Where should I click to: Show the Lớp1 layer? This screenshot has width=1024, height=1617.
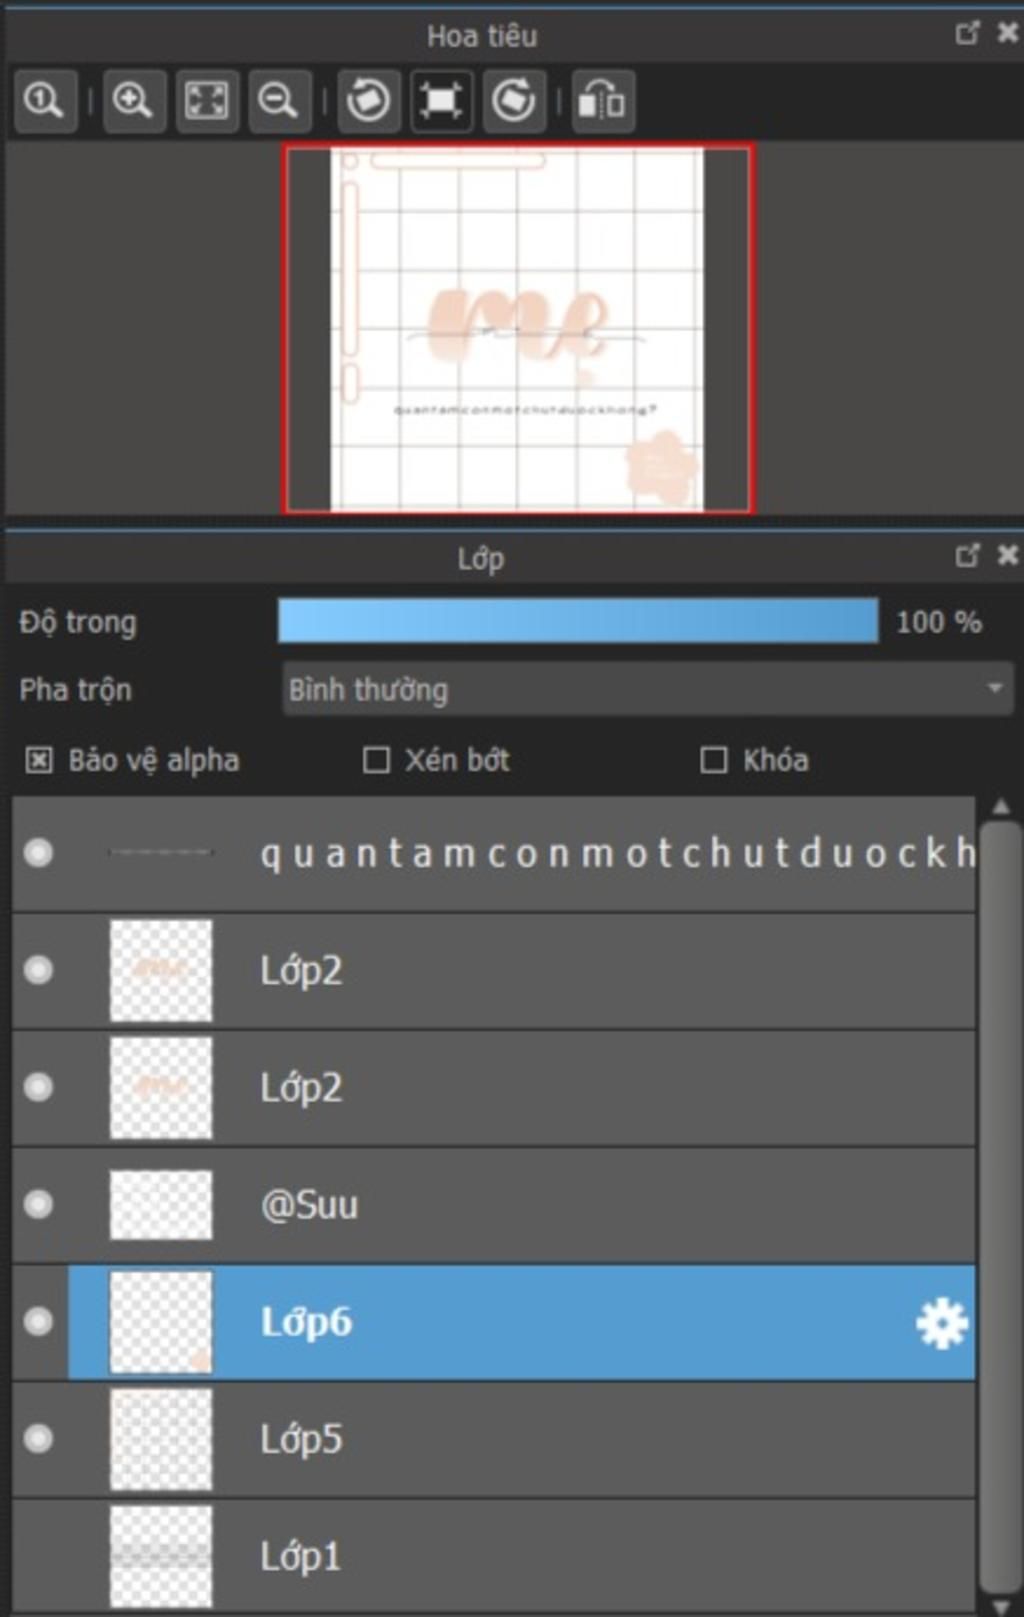tap(39, 1556)
